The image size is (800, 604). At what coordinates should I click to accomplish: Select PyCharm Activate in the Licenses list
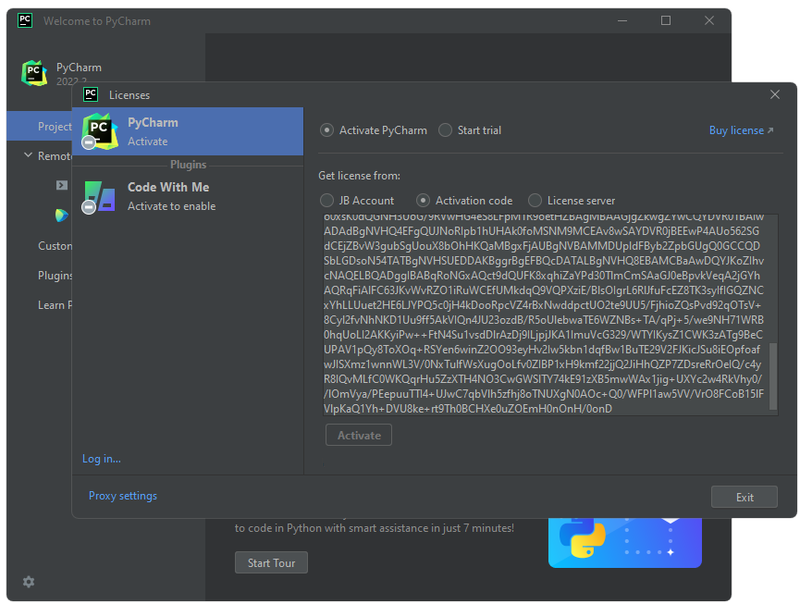tap(188, 131)
